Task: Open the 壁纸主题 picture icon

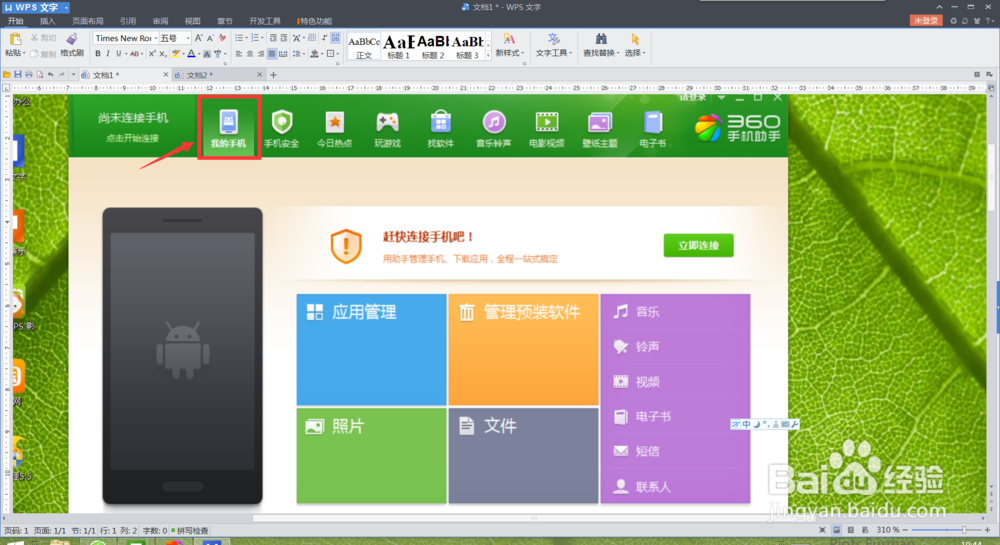Action: point(599,122)
